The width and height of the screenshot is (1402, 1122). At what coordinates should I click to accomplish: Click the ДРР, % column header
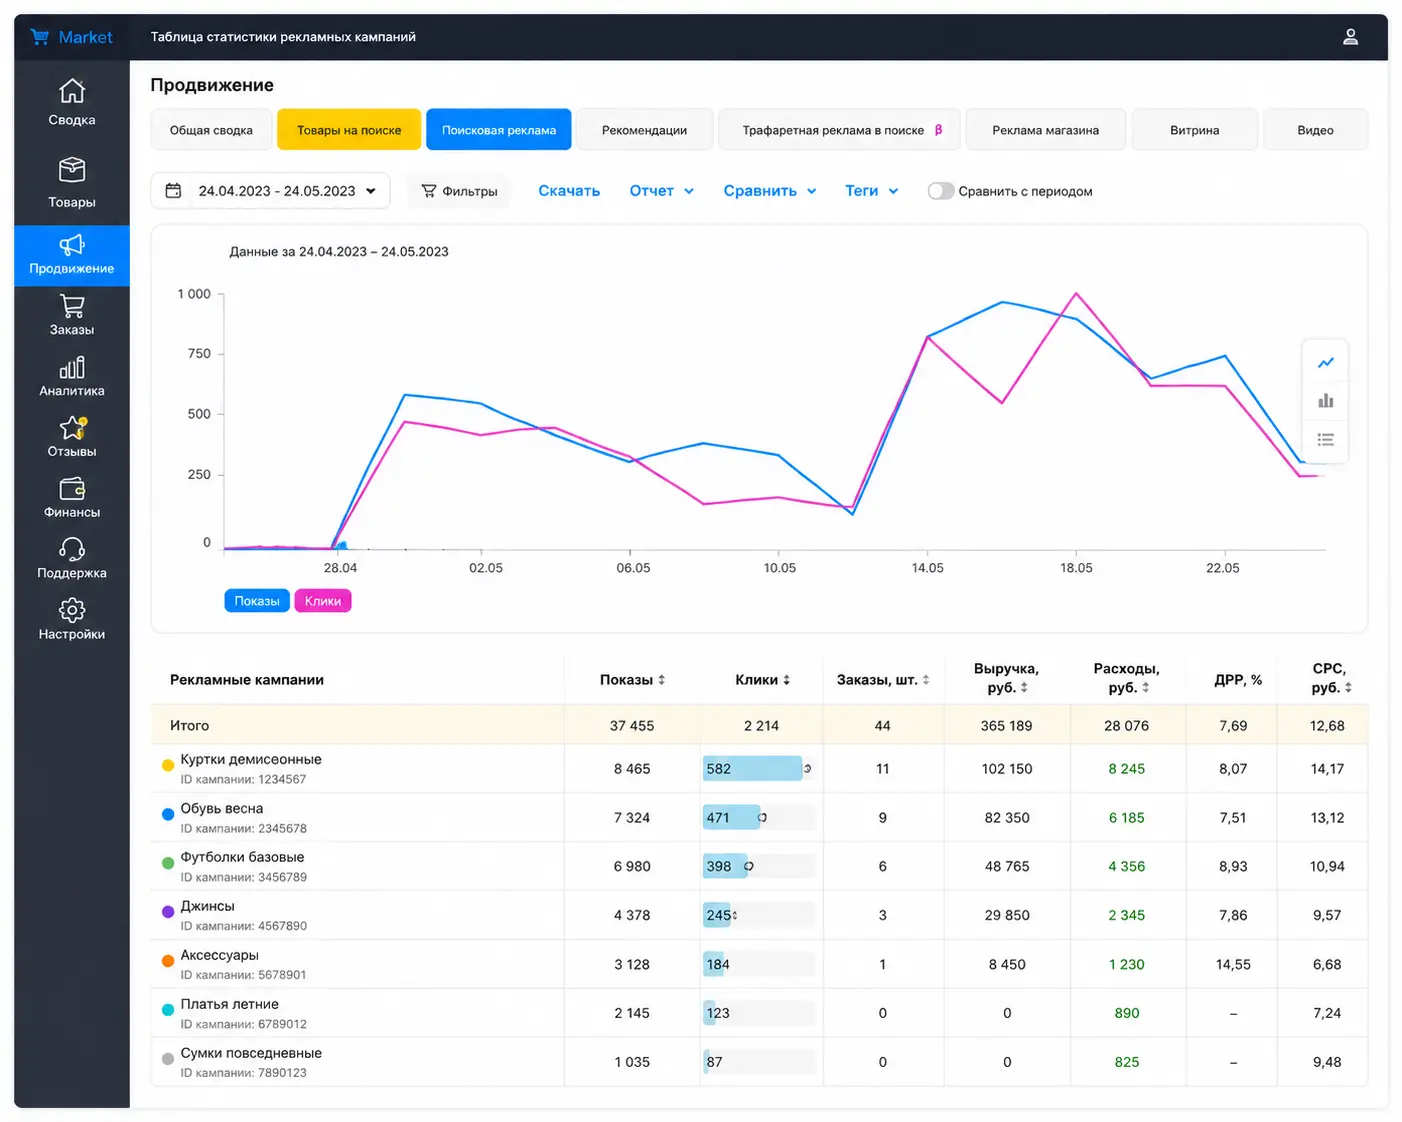(1238, 680)
